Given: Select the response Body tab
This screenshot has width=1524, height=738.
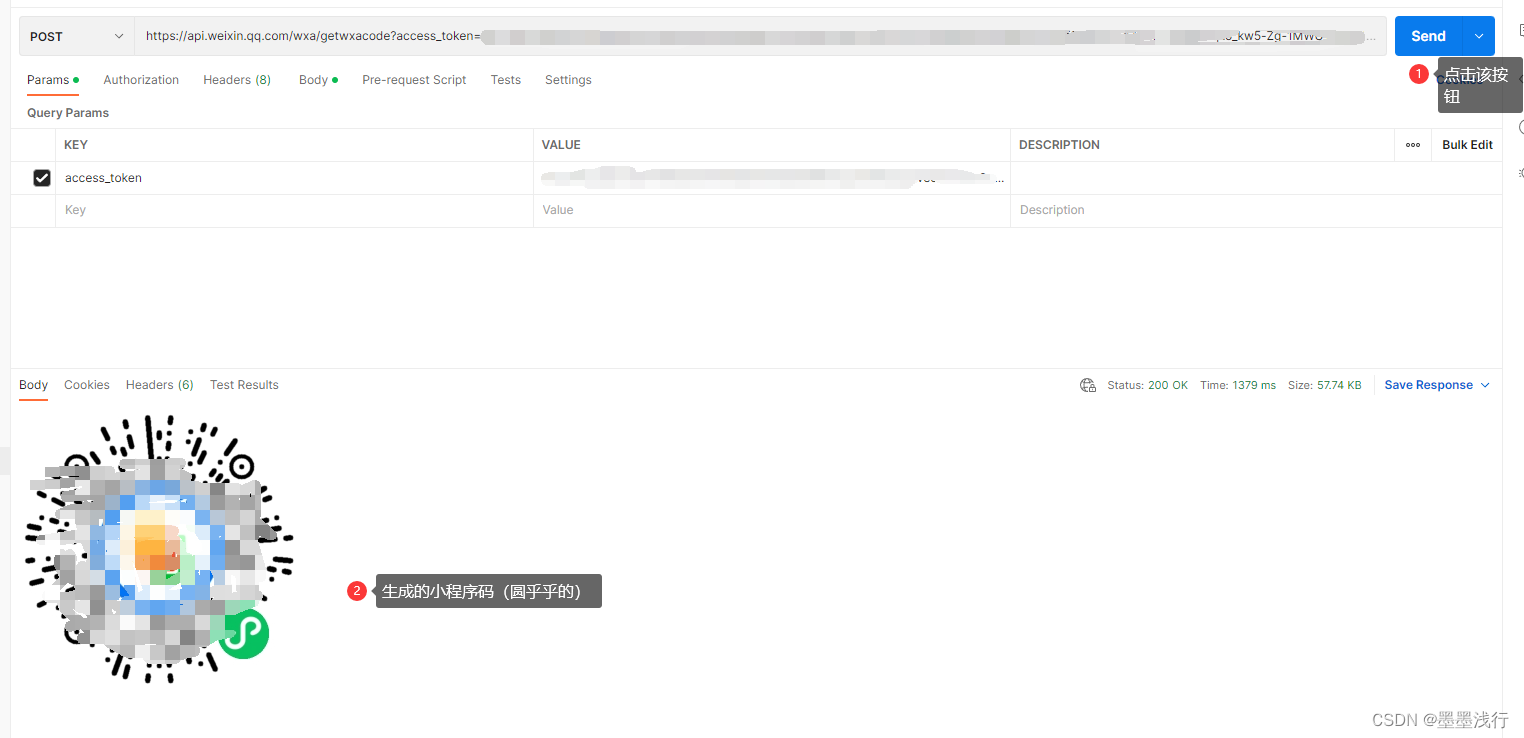Looking at the screenshot, I should (x=33, y=385).
